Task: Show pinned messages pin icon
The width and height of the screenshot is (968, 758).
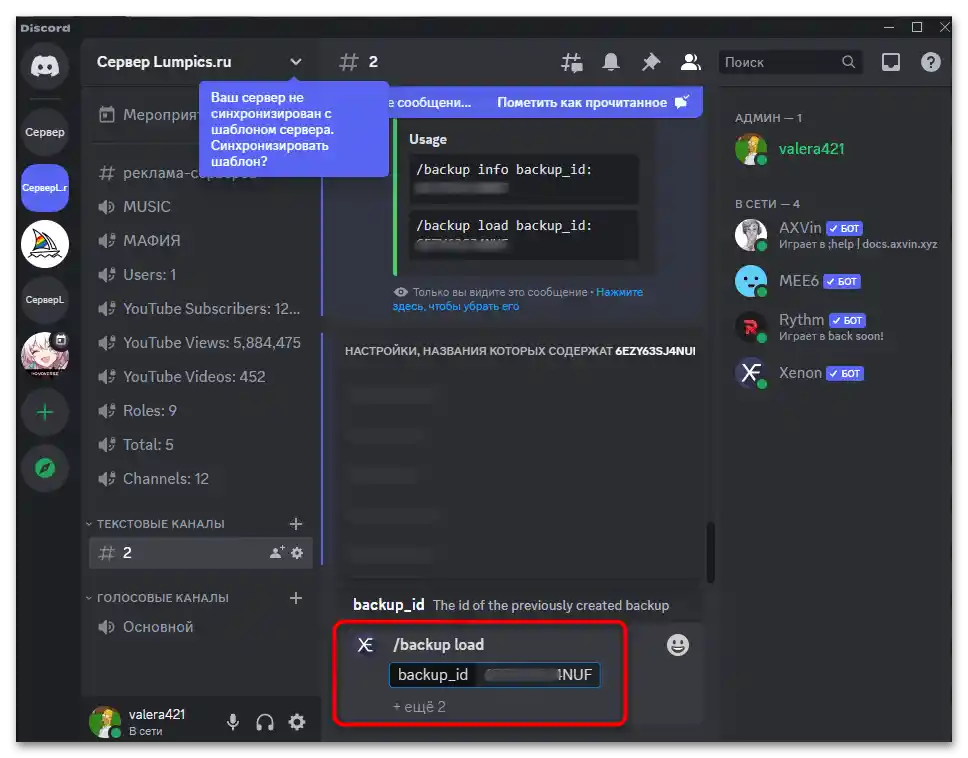Action: point(651,62)
